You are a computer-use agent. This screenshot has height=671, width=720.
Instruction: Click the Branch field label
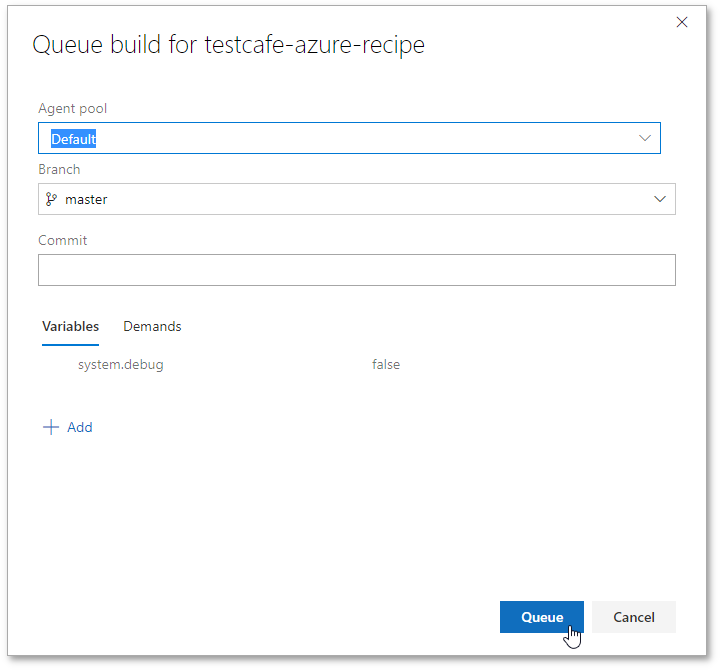point(59,169)
